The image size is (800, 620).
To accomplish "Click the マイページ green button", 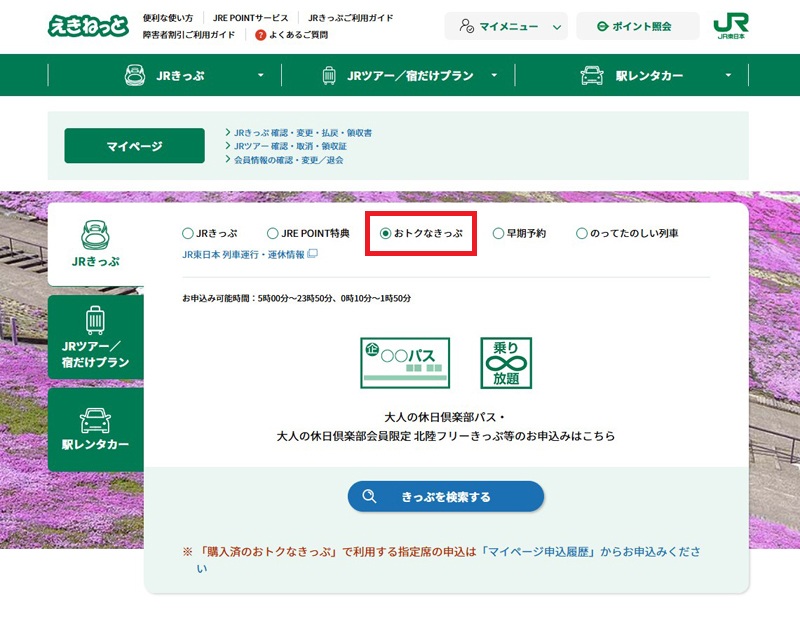I will tap(134, 146).
